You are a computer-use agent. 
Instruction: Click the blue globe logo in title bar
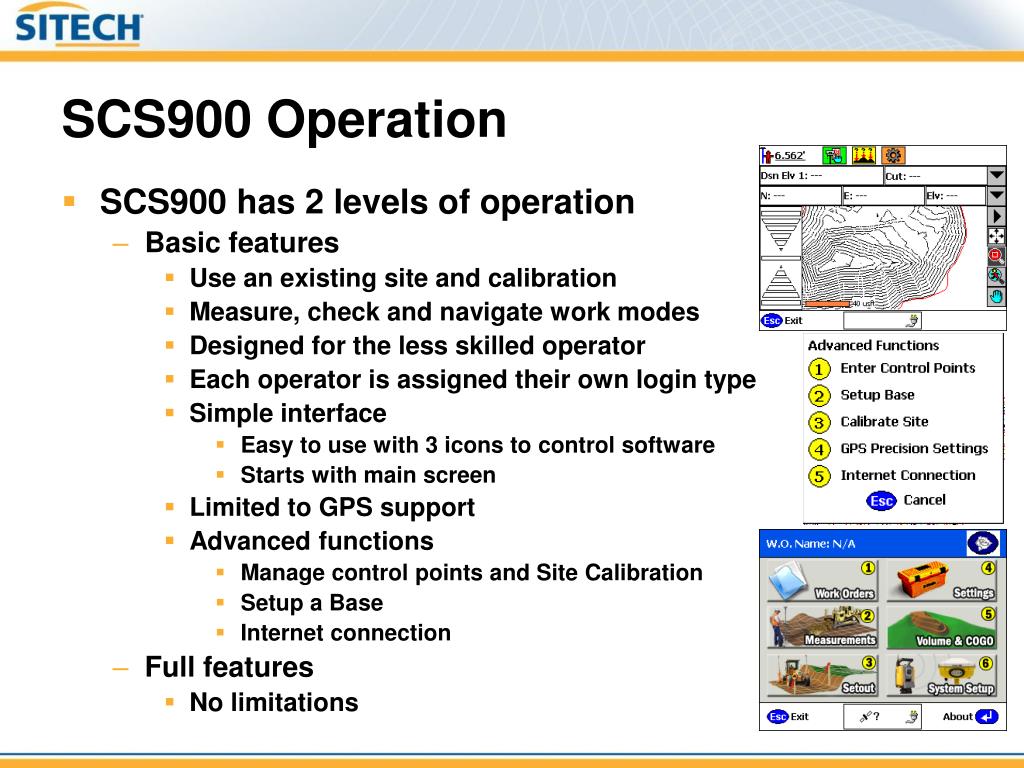tap(983, 543)
